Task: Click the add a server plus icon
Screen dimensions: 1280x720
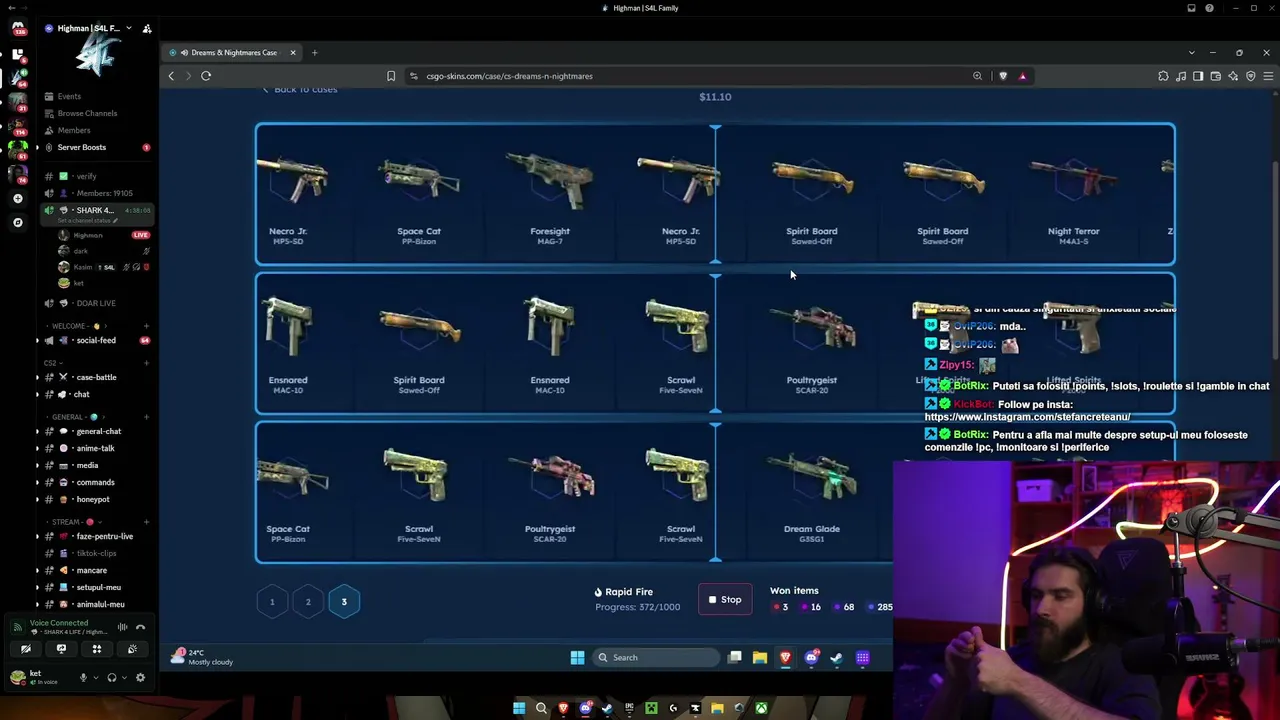Action: click(18, 199)
